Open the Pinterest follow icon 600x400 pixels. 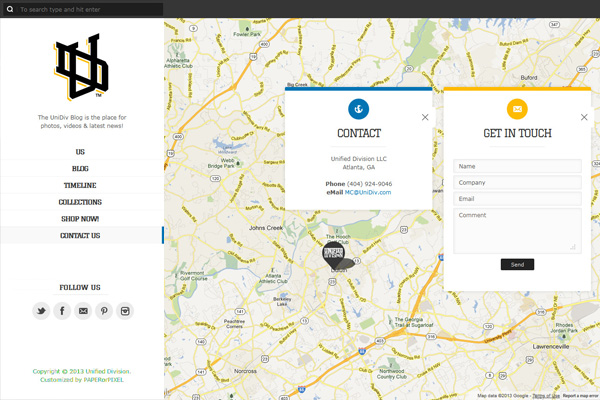(x=104, y=311)
